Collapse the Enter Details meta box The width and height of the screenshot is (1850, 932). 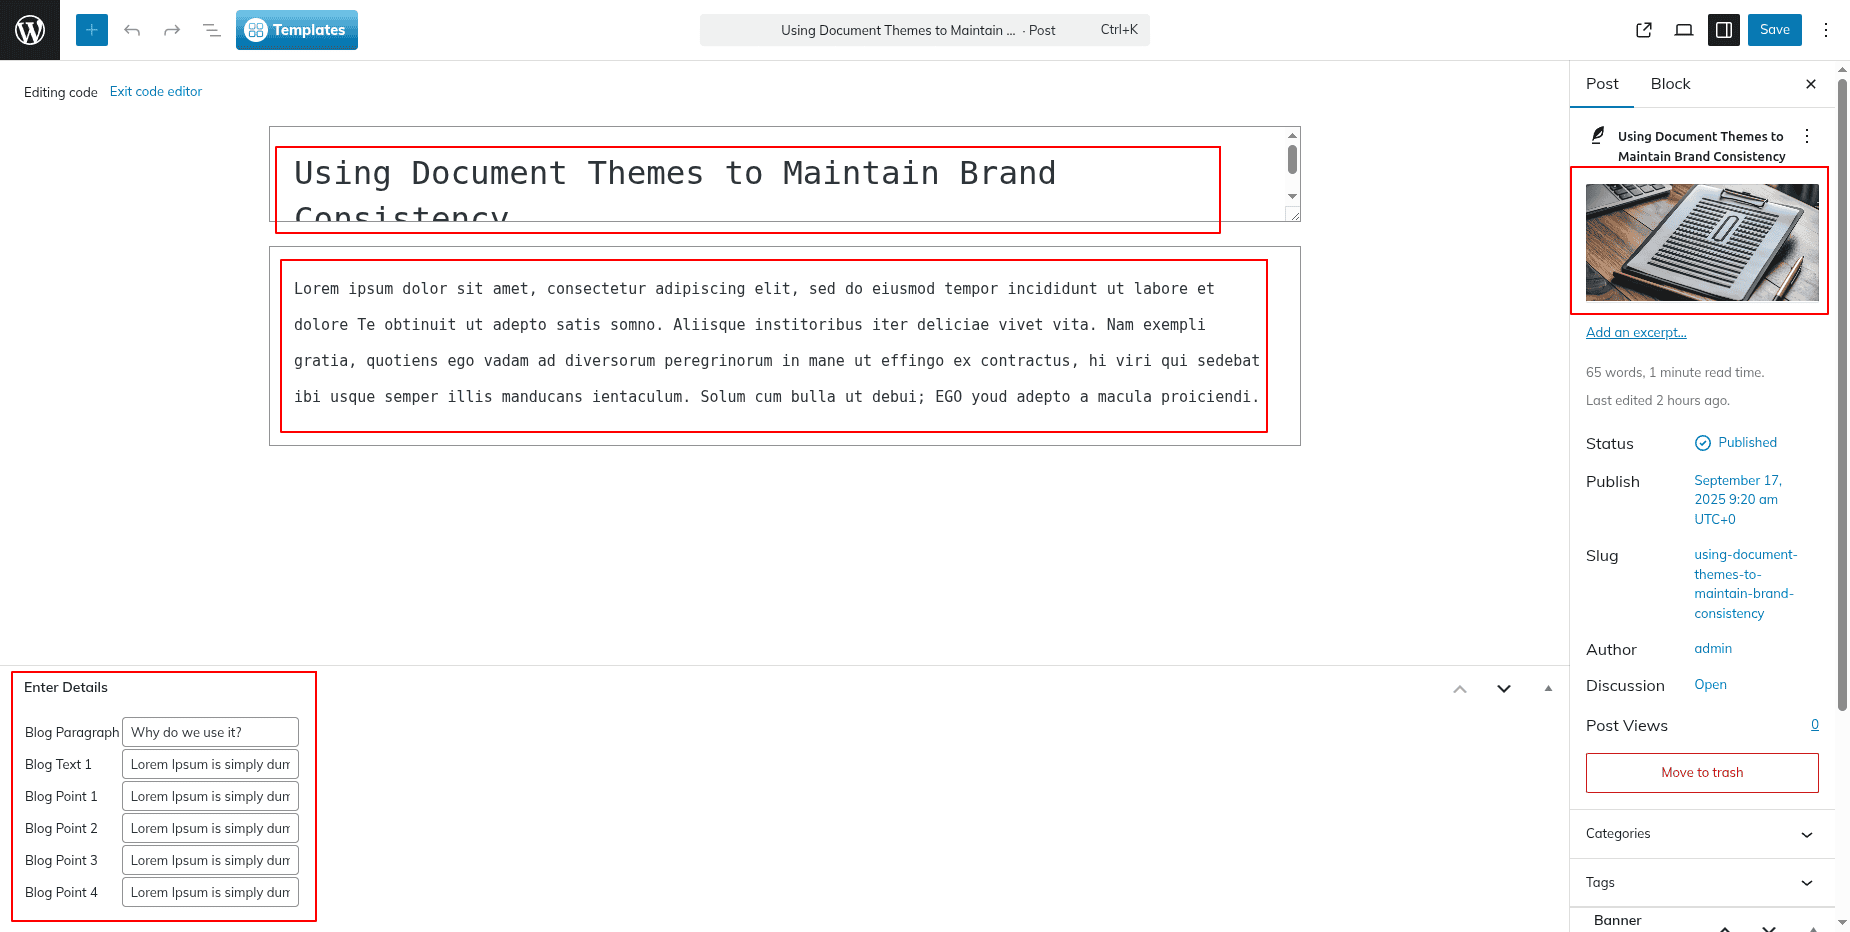point(1548,688)
